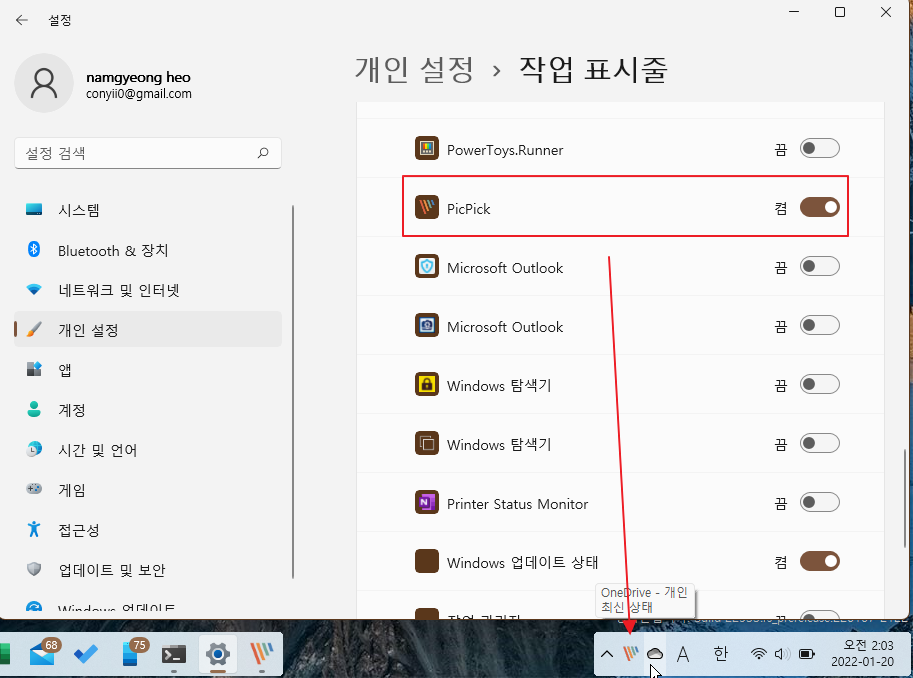Click the 한 Korean IME indicator

pyautogui.click(x=721, y=654)
